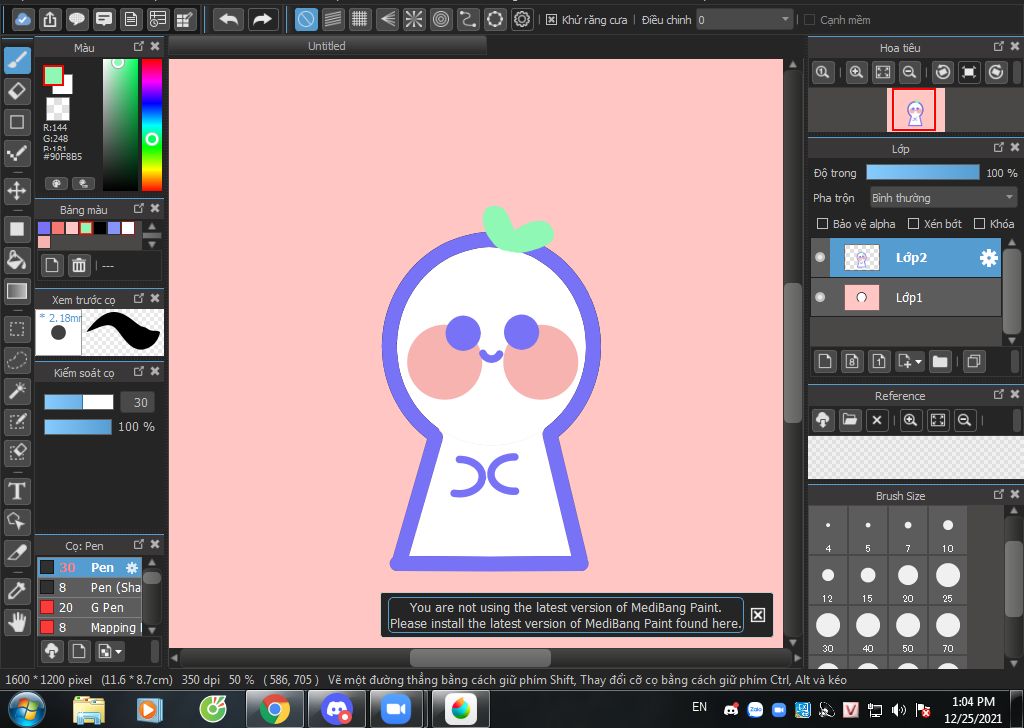
Task: Open Google Chrome from the taskbar
Action: (275, 709)
